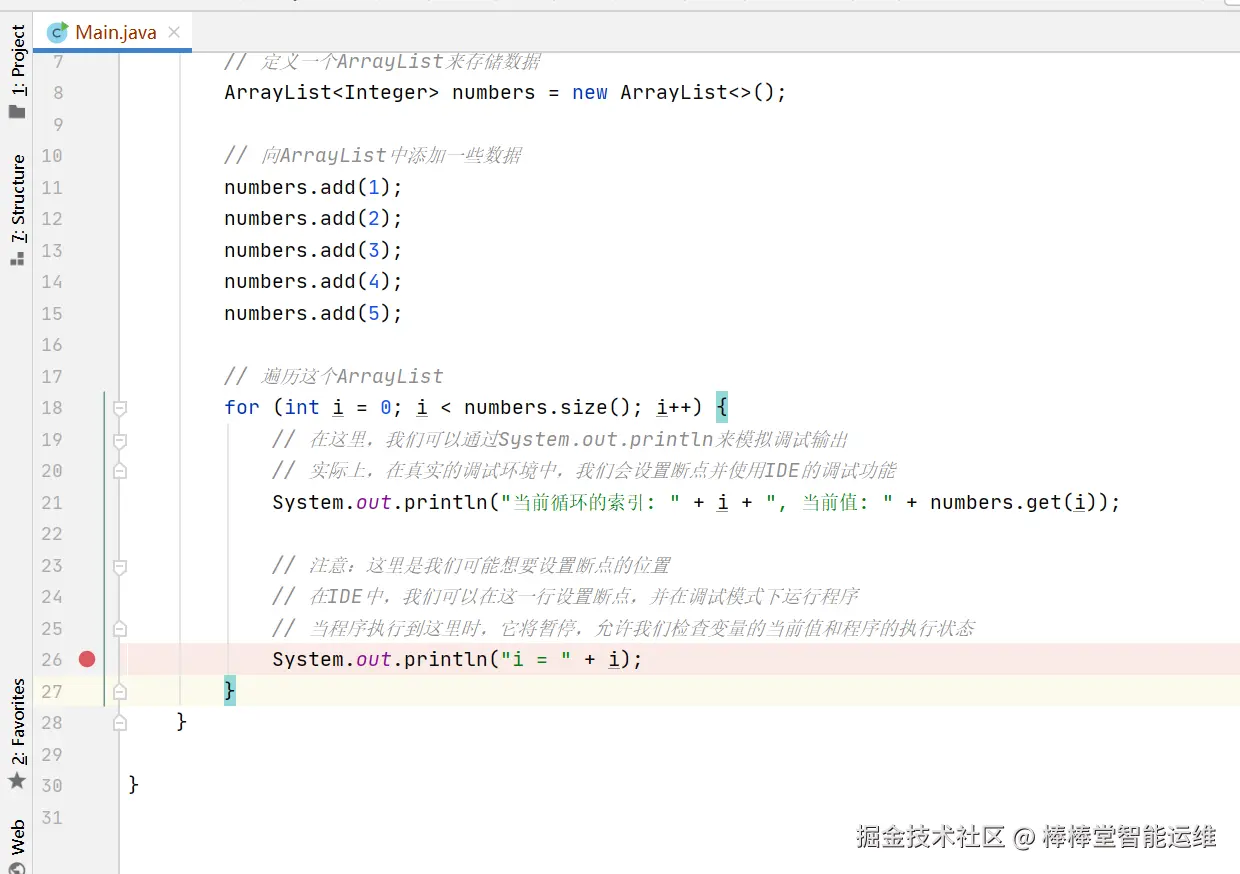The width and height of the screenshot is (1240, 874).
Task: Collapse the comment block at line 23
Action: click(x=120, y=566)
